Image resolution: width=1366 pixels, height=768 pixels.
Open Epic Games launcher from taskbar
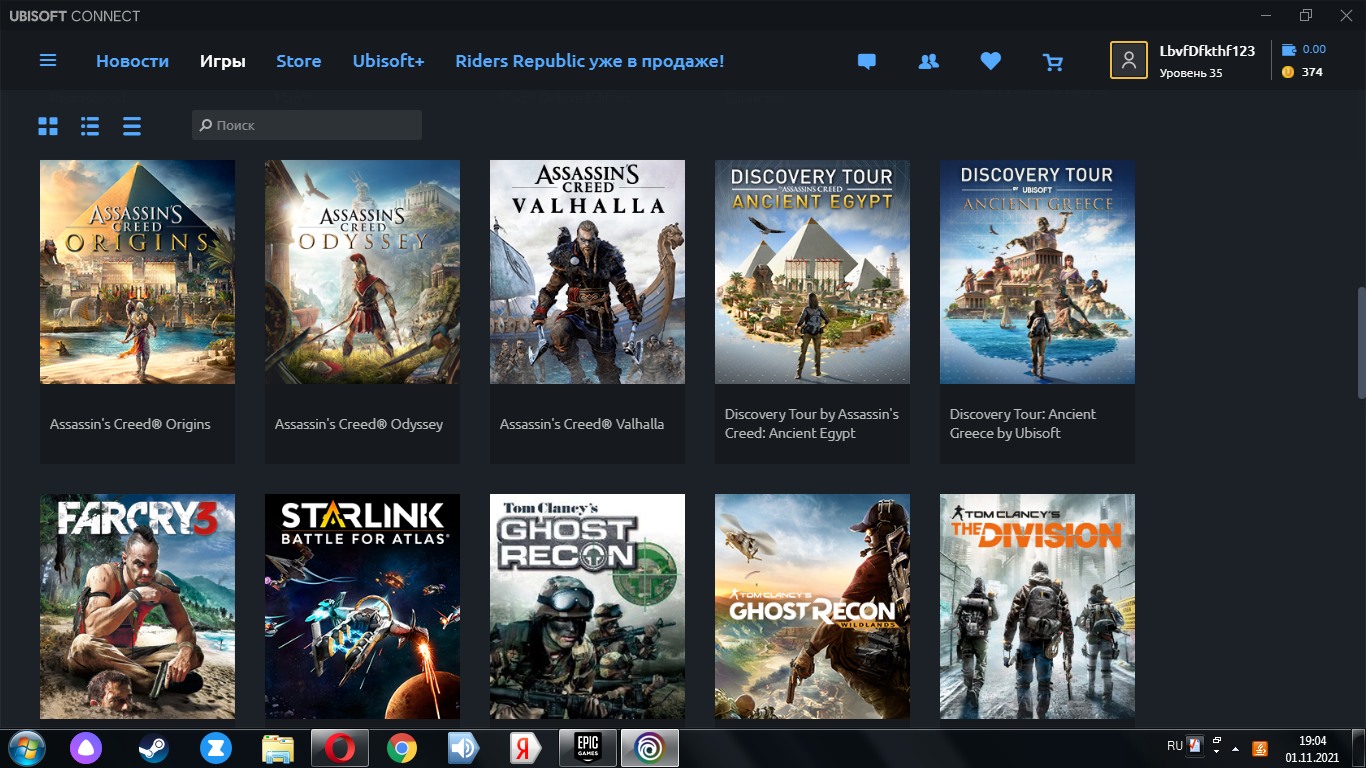[x=588, y=748]
